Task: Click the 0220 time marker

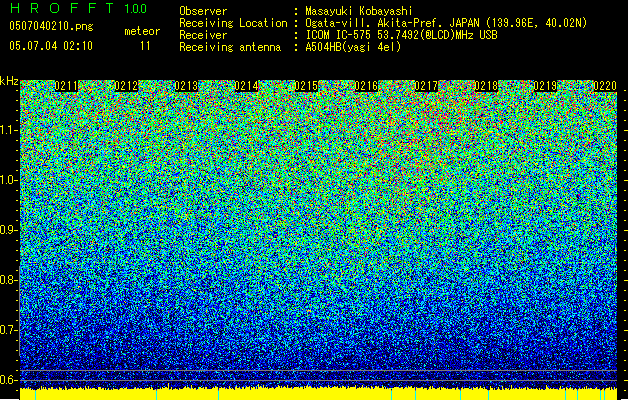Action: pos(605,86)
